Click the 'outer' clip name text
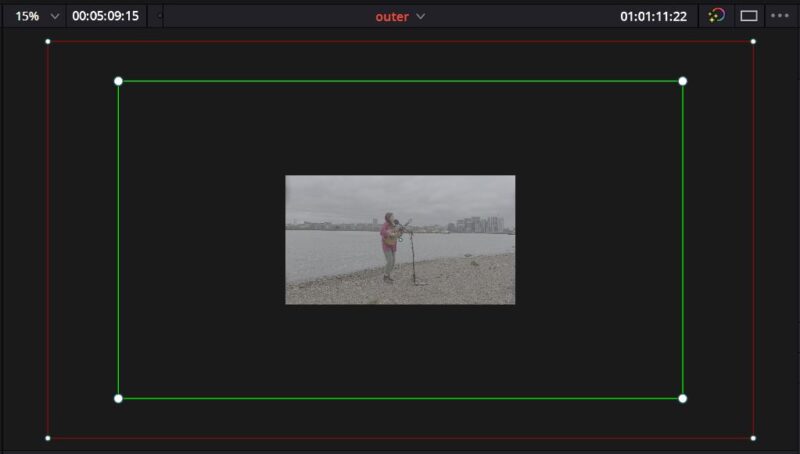Viewport: 800px width, 454px height. point(392,17)
